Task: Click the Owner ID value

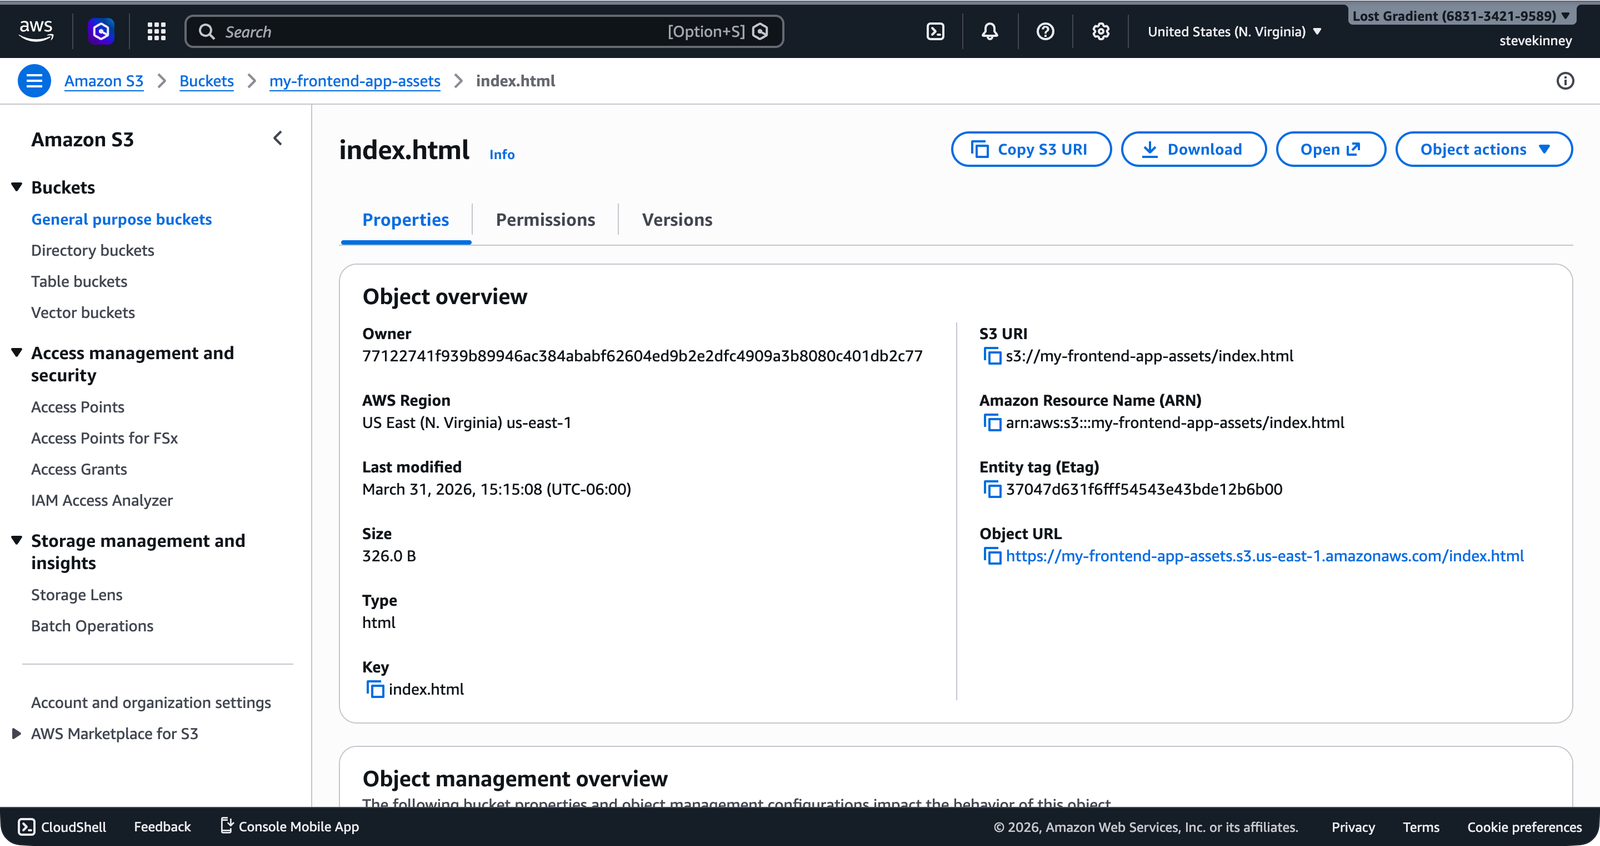Action: [642, 356]
